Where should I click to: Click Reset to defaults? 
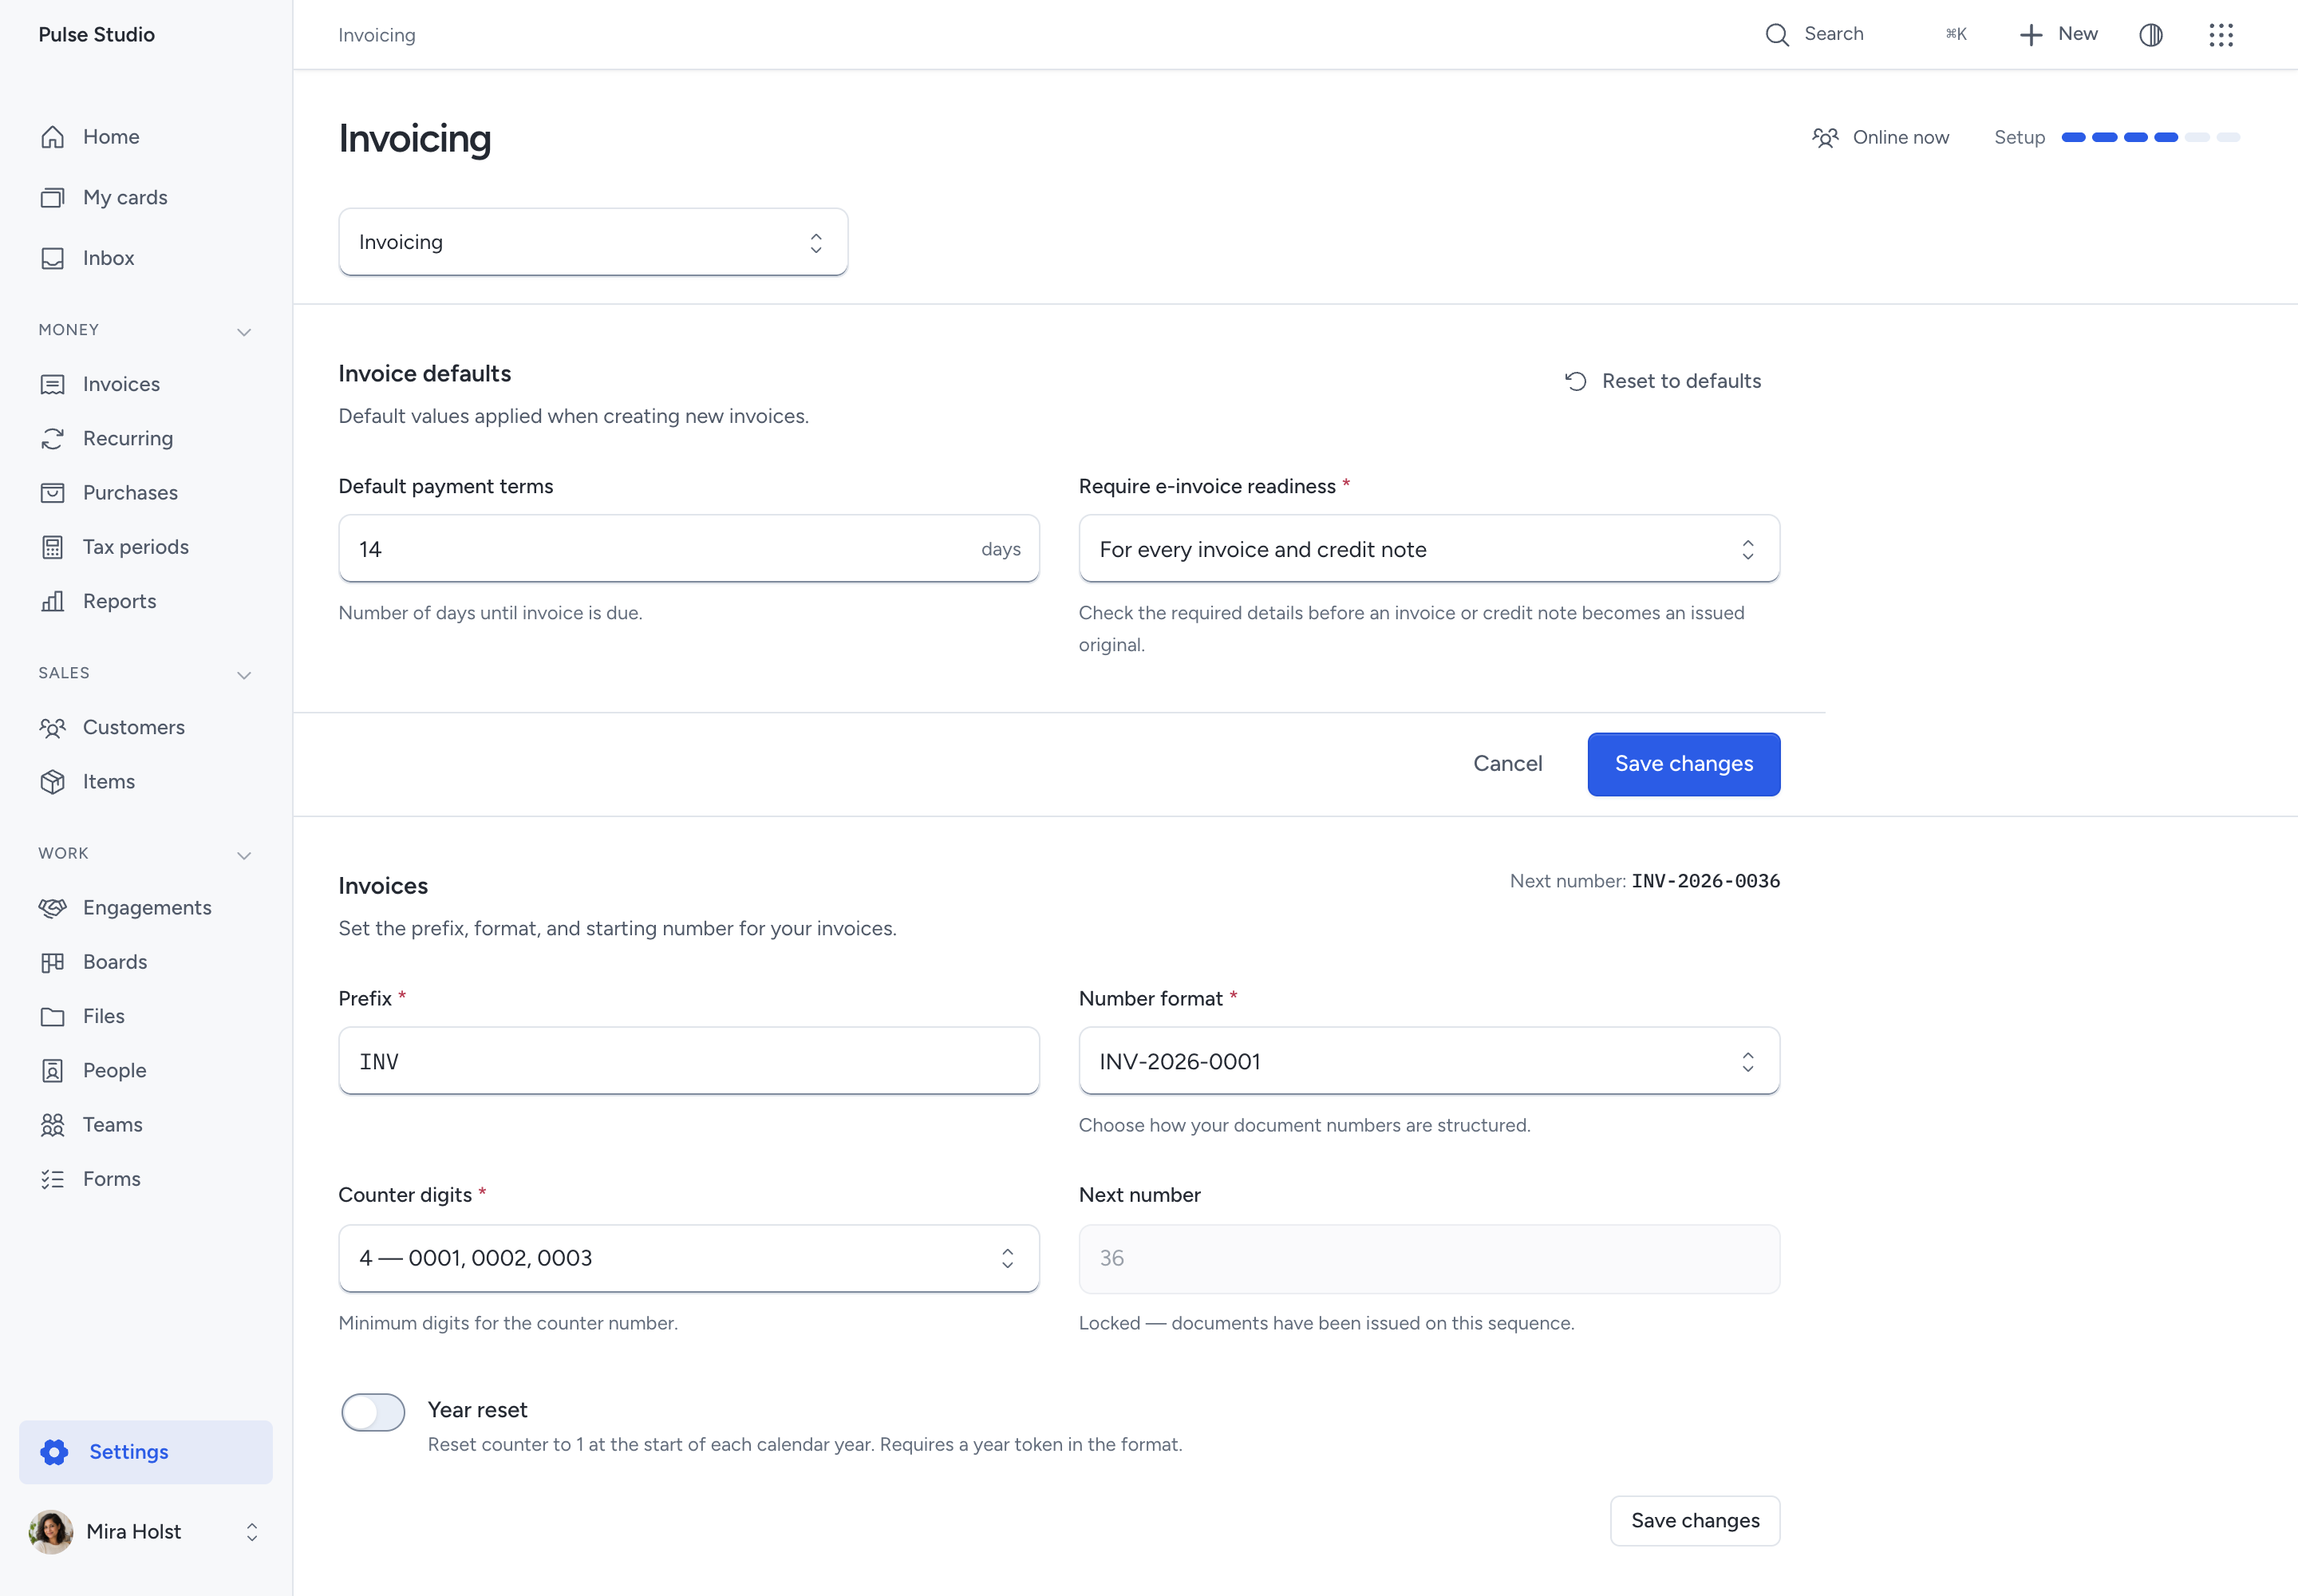1663,381
